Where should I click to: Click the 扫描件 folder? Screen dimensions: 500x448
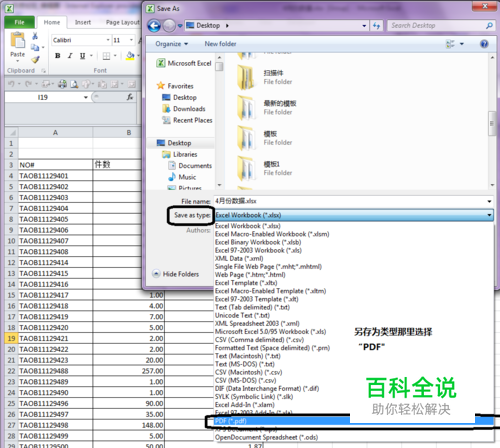point(265,77)
